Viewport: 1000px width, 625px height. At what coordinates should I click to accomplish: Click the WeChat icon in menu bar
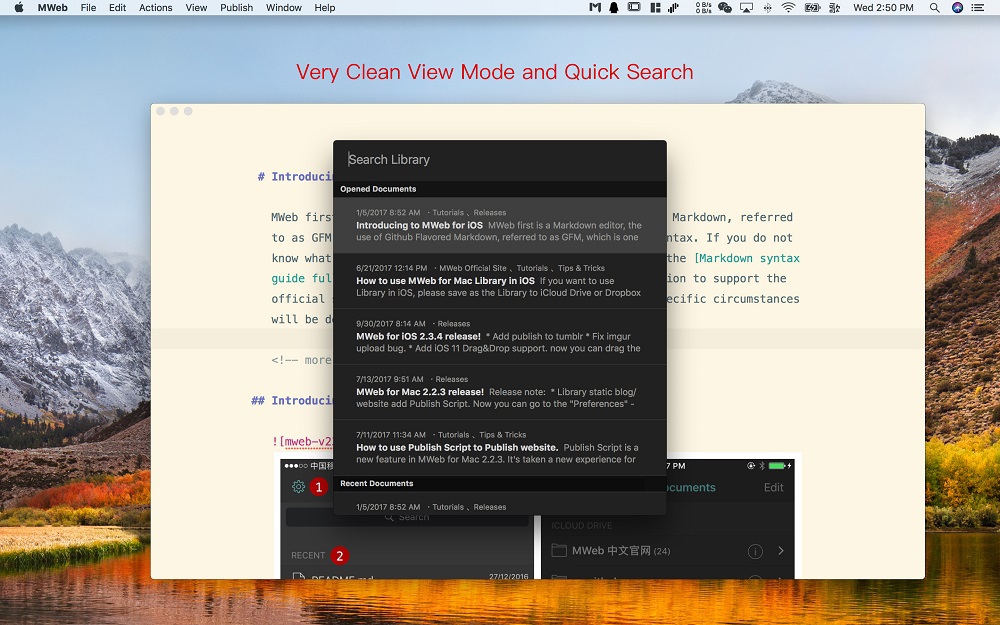tap(725, 8)
